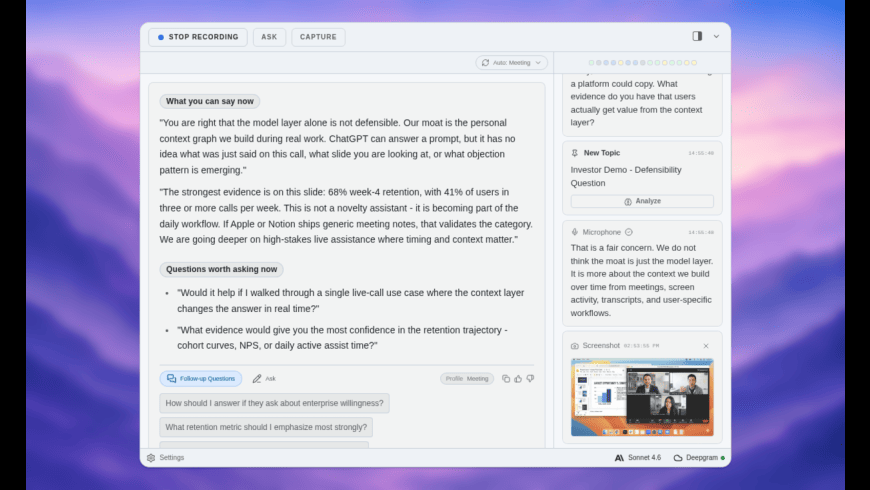Click the bullet about retention trajectory confidence

point(342,337)
